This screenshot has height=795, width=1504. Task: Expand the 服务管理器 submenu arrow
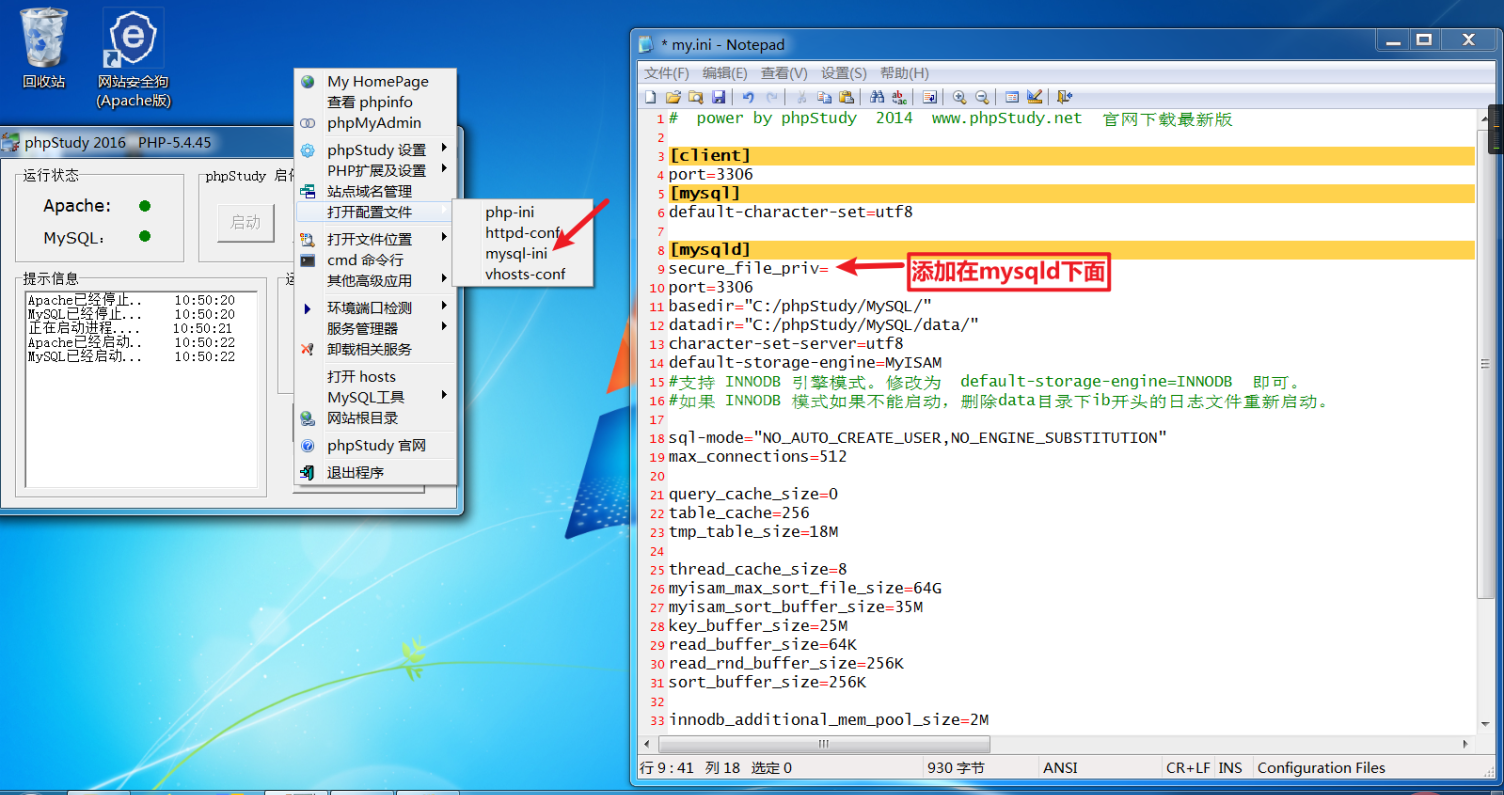[444, 328]
